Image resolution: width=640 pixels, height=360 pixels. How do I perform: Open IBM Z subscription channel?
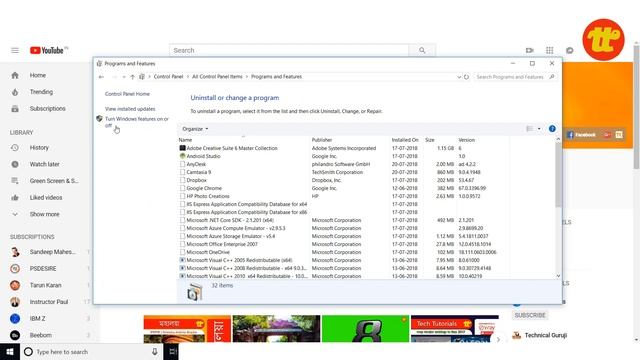[38, 318]
